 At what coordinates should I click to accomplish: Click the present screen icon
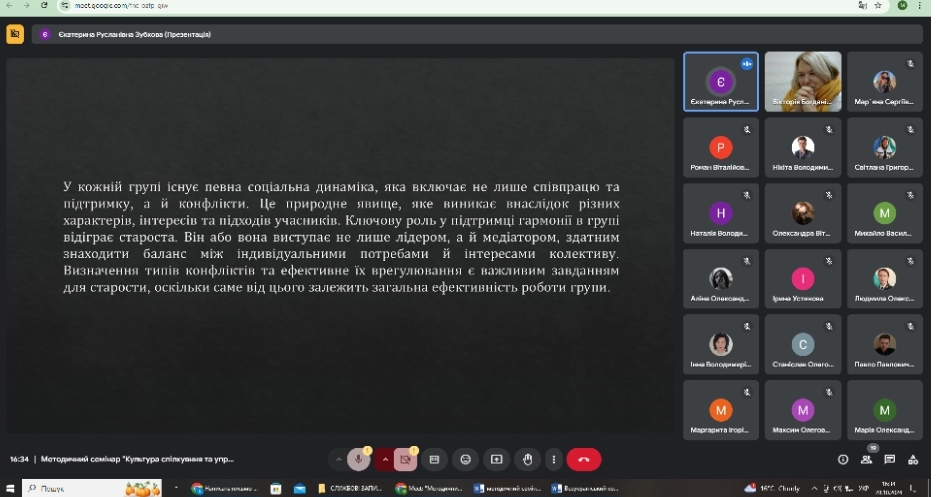(496, 459)
